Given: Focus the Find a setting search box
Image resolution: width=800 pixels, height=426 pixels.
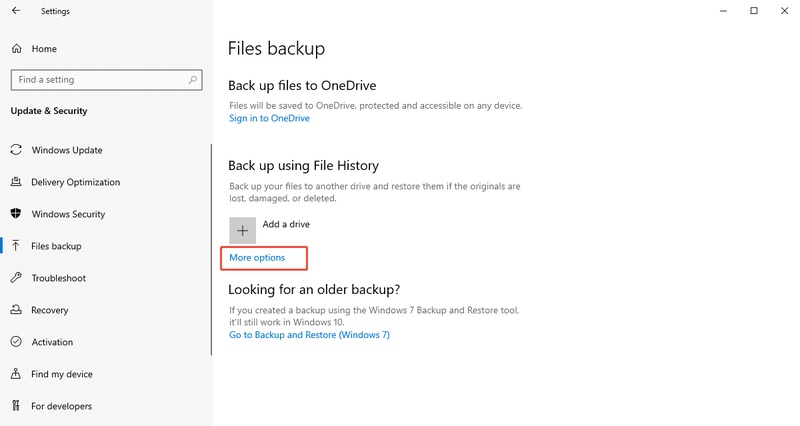Looking at the screenshot, I should (106, 80).
